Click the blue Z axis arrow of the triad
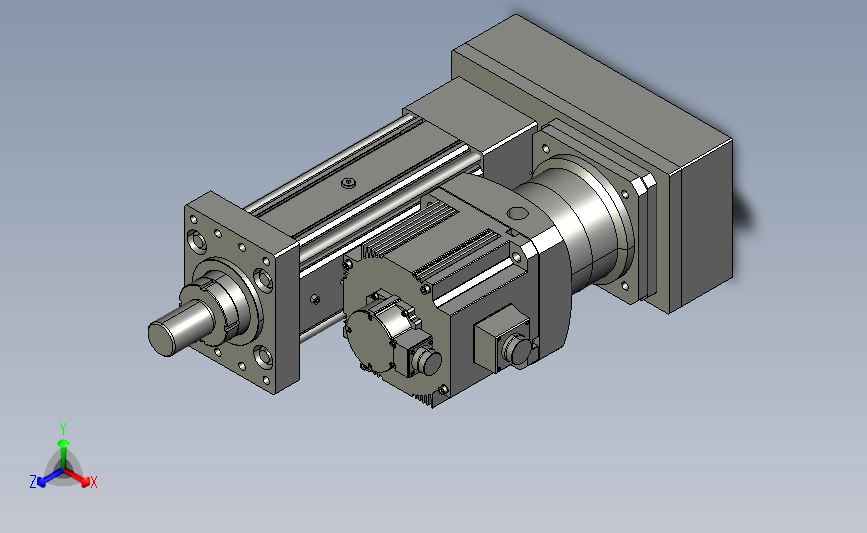The height and width of the screenshot is (533, 867). (49, 478)
